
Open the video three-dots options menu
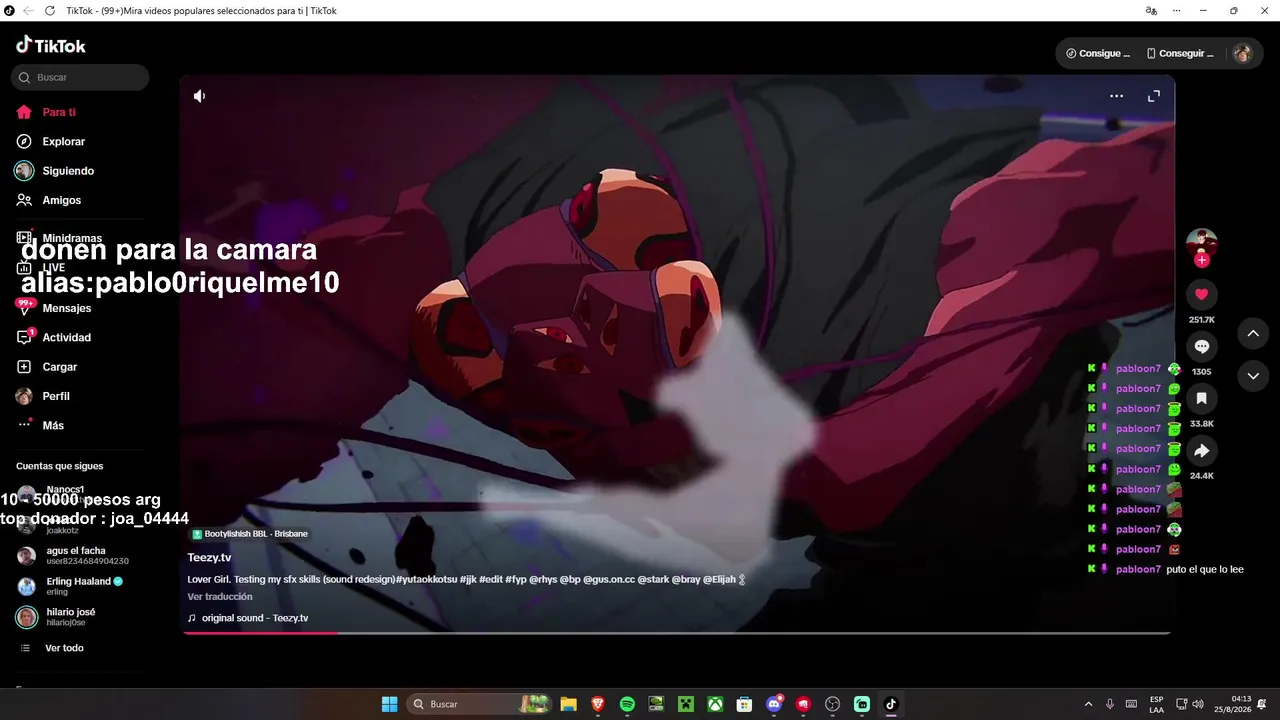(x=1117, y=96)
